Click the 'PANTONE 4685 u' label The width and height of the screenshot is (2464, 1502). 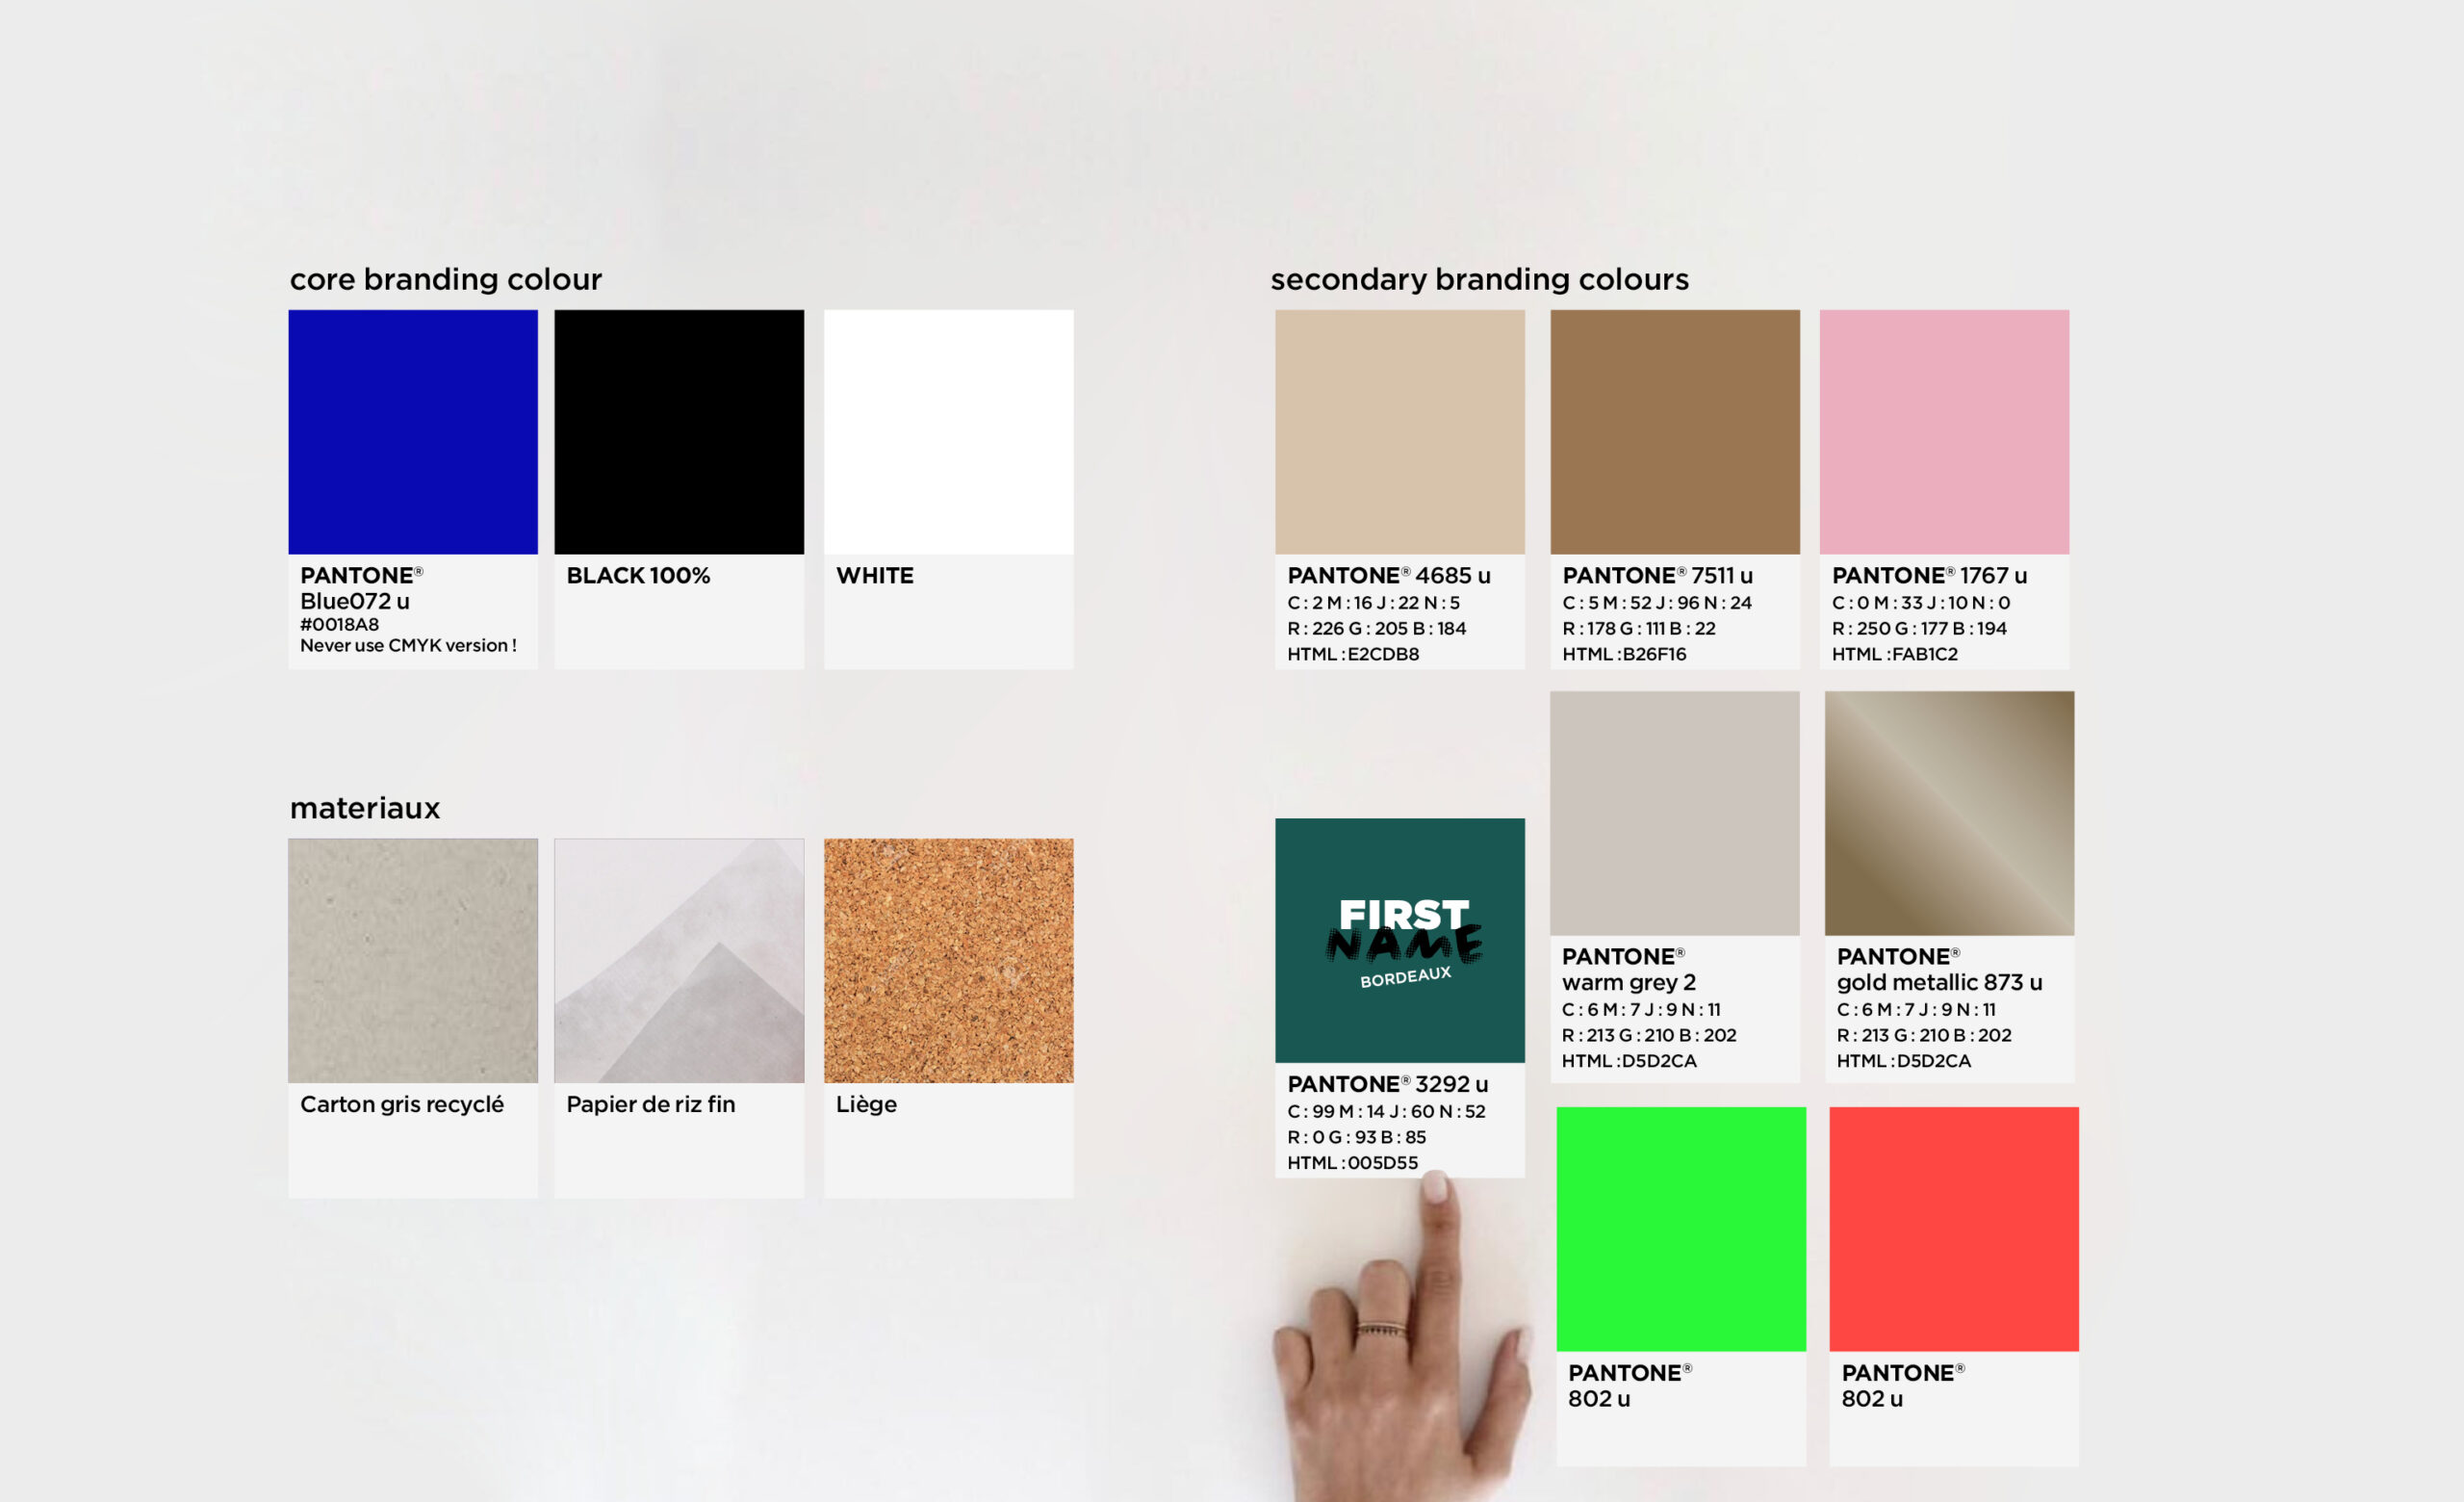[1389, 575]
